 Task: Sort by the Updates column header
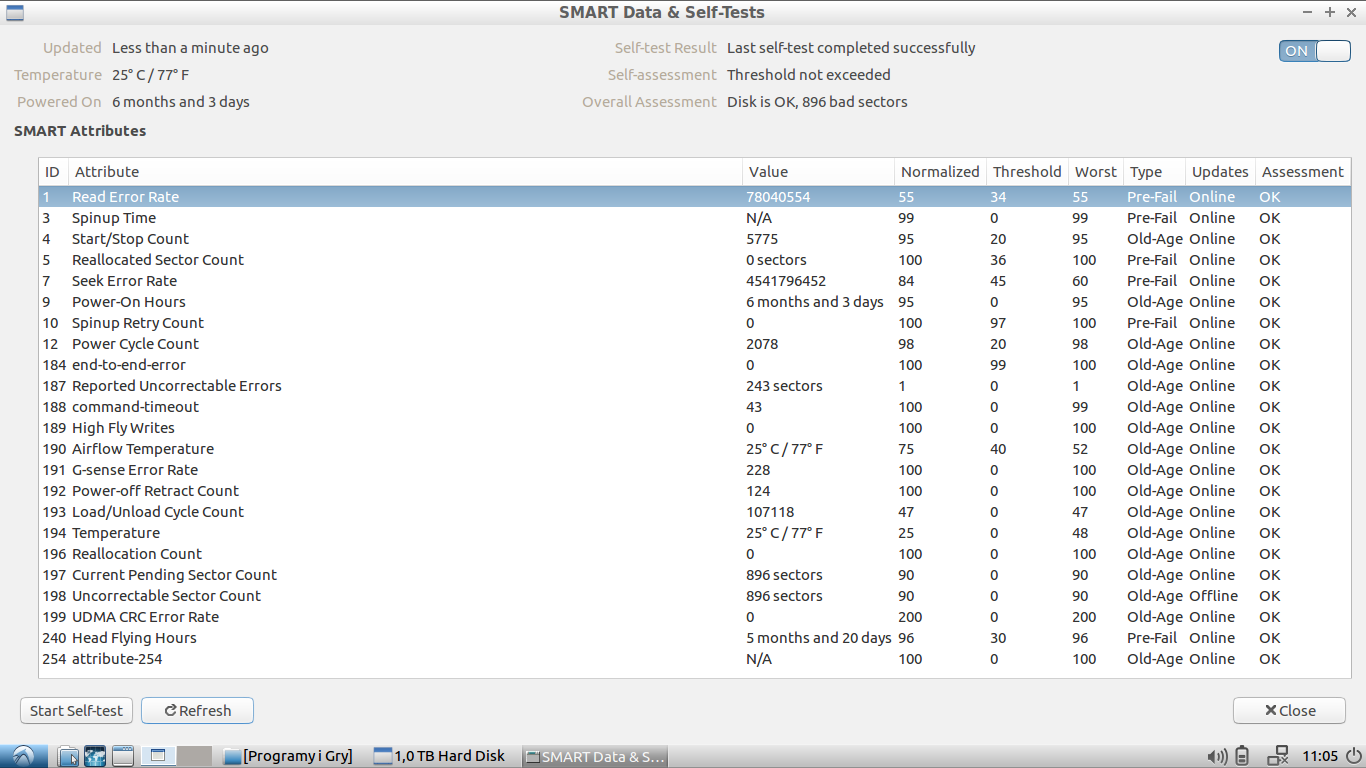tap(1220, 172)
